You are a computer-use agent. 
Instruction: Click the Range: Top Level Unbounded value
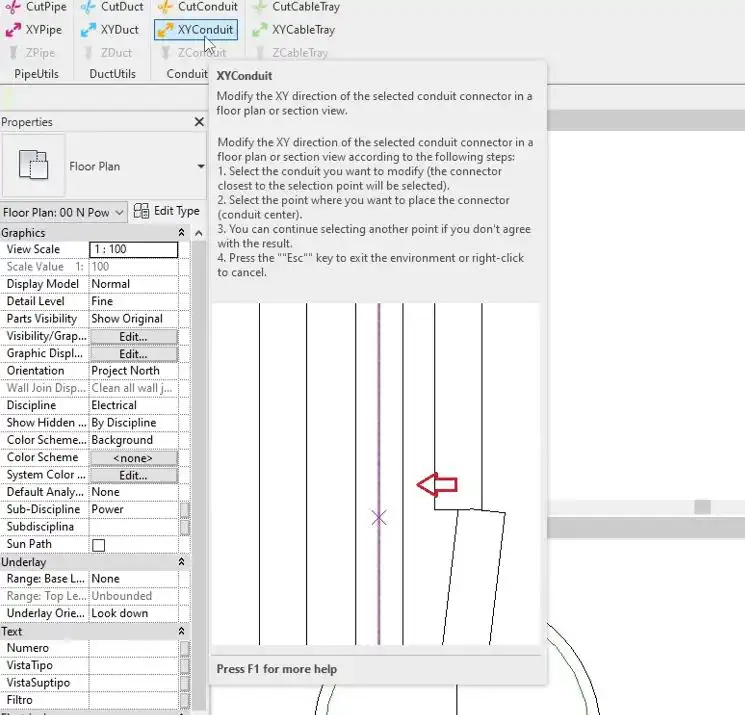pos(134,596)
